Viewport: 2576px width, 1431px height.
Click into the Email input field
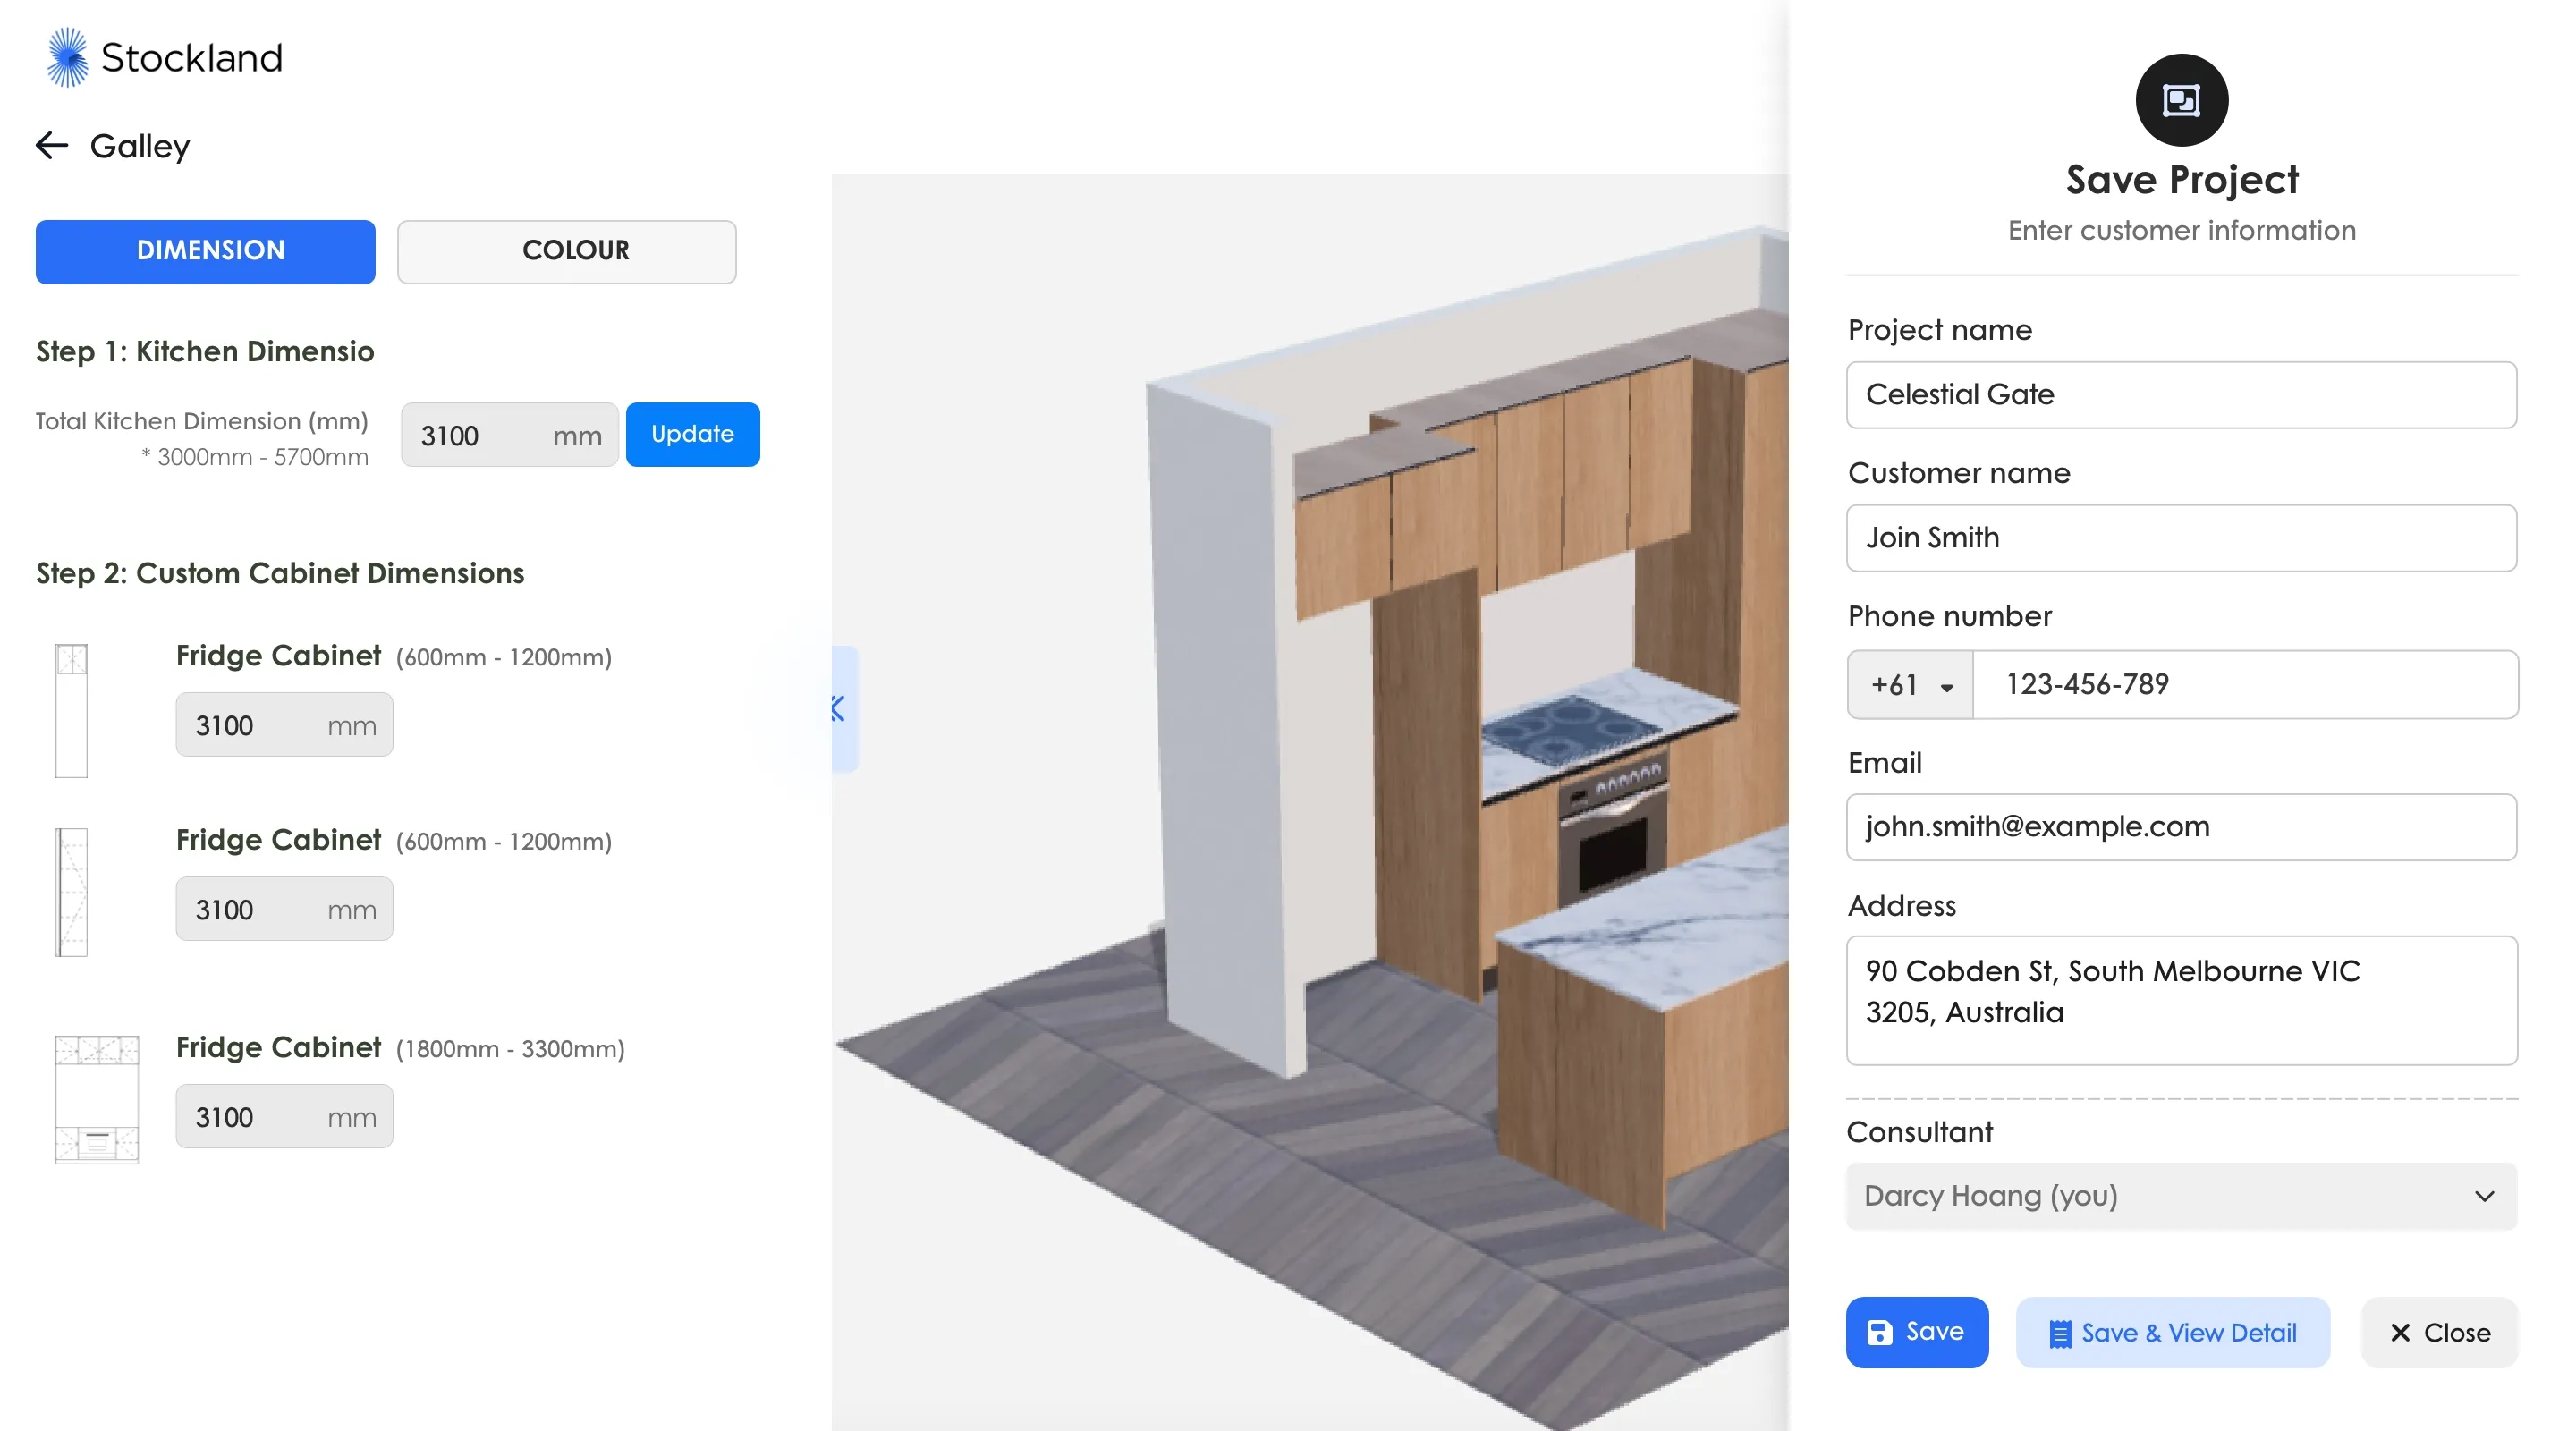[2181, 827]
